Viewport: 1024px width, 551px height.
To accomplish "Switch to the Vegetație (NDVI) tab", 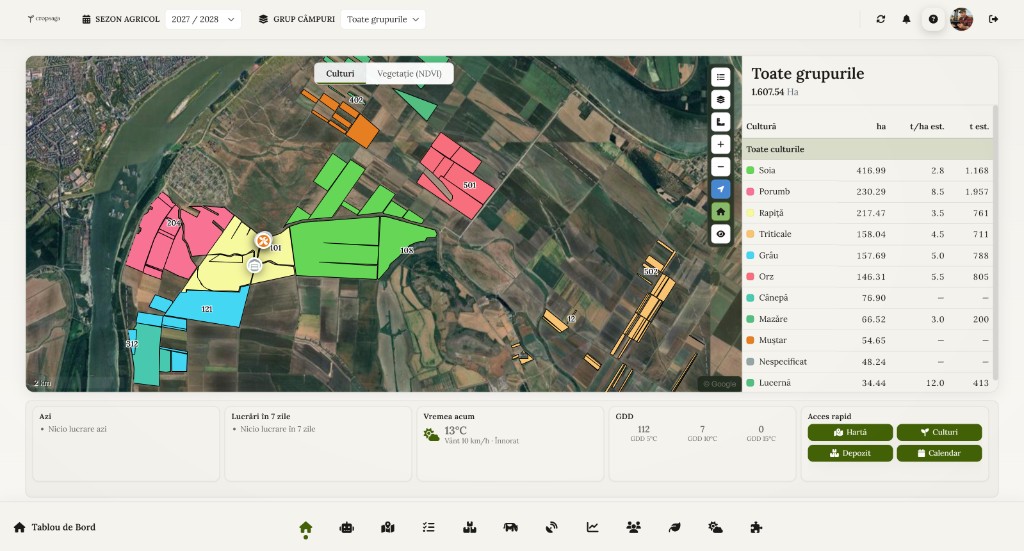I will coord(409,73).
